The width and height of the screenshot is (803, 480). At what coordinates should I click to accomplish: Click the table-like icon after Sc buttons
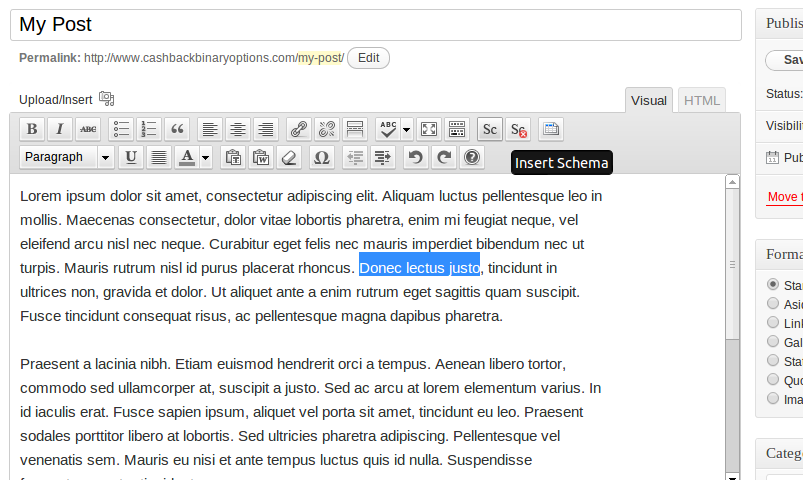coord(551,129)
